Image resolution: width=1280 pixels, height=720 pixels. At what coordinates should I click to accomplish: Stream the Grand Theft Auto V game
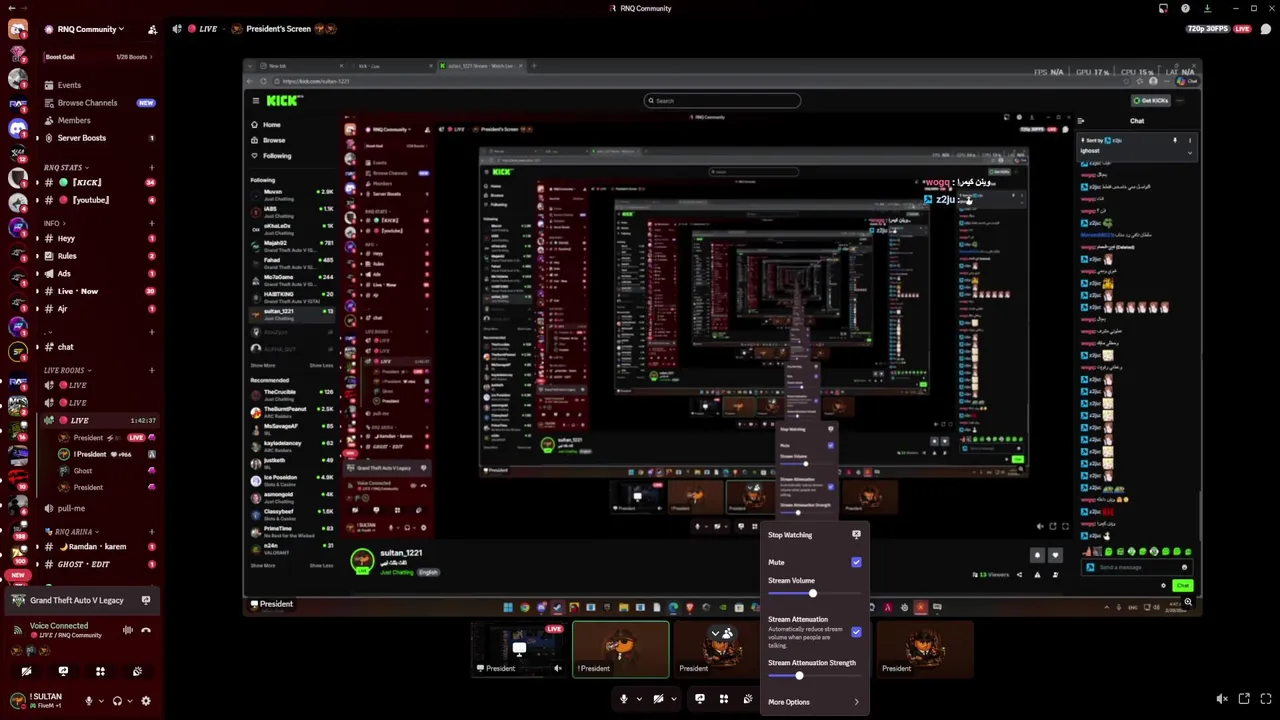tap(146, 600)
